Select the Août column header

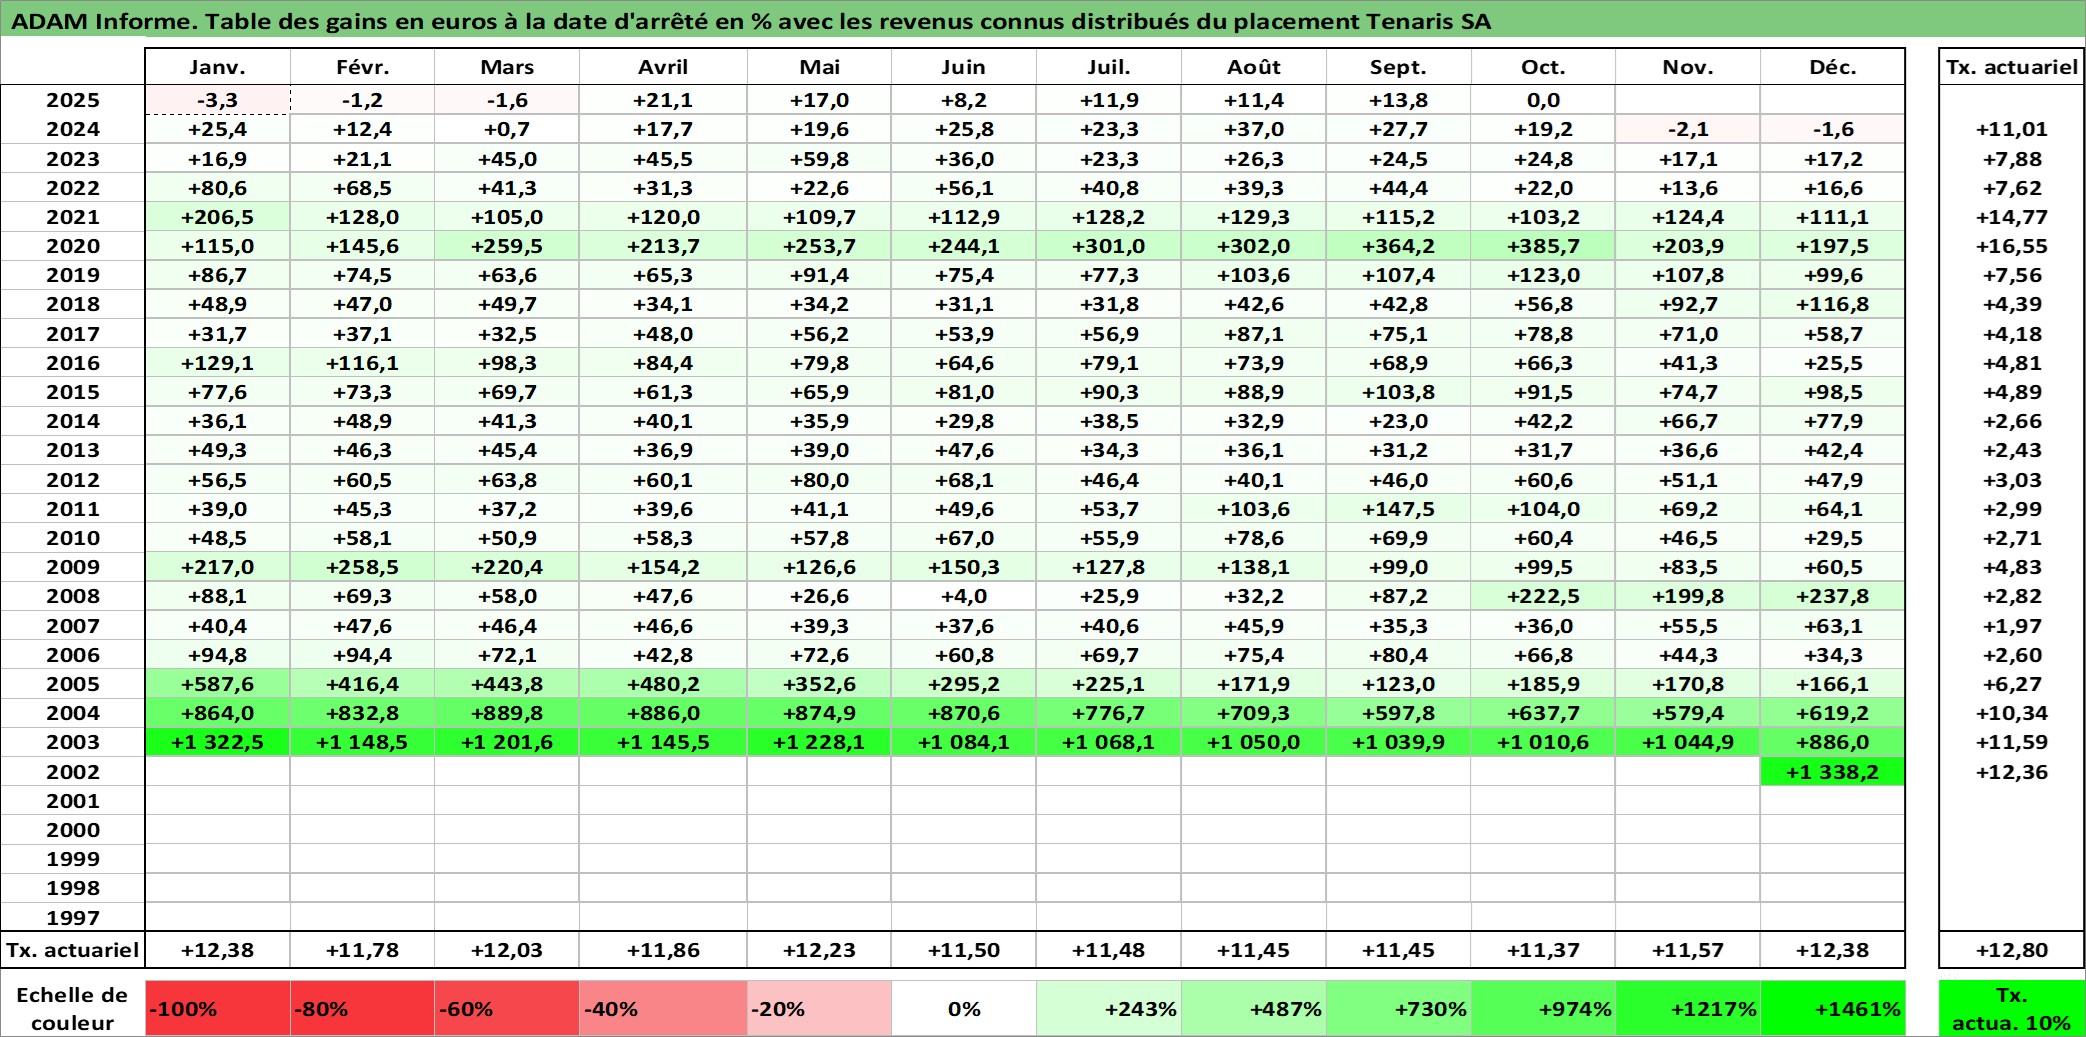1254,67
